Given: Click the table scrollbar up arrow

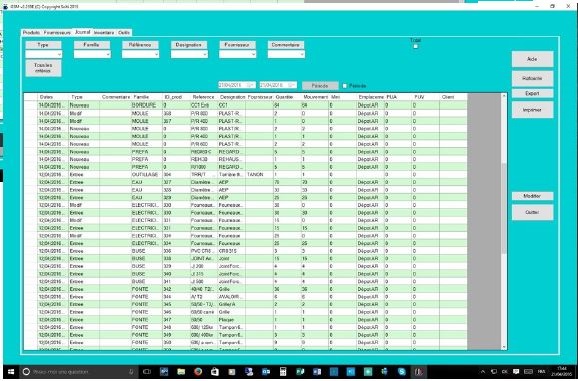Looking at the screenshot, I should point(504,96).
